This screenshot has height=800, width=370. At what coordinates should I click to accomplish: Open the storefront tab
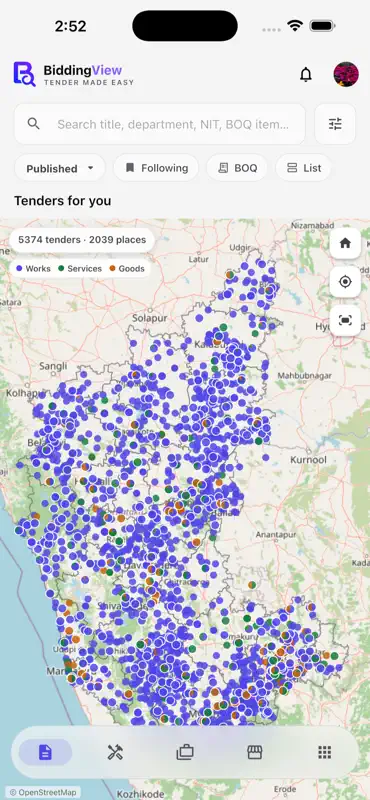point(255,752)
